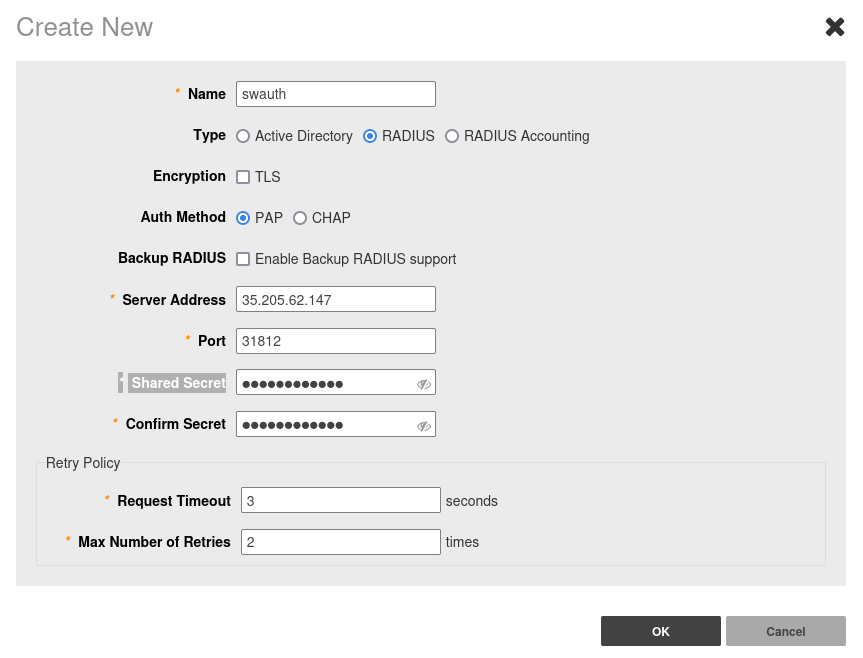Click the Shared Secret label
The width and height of the screenshot is (863, 658).
(178, 383)
